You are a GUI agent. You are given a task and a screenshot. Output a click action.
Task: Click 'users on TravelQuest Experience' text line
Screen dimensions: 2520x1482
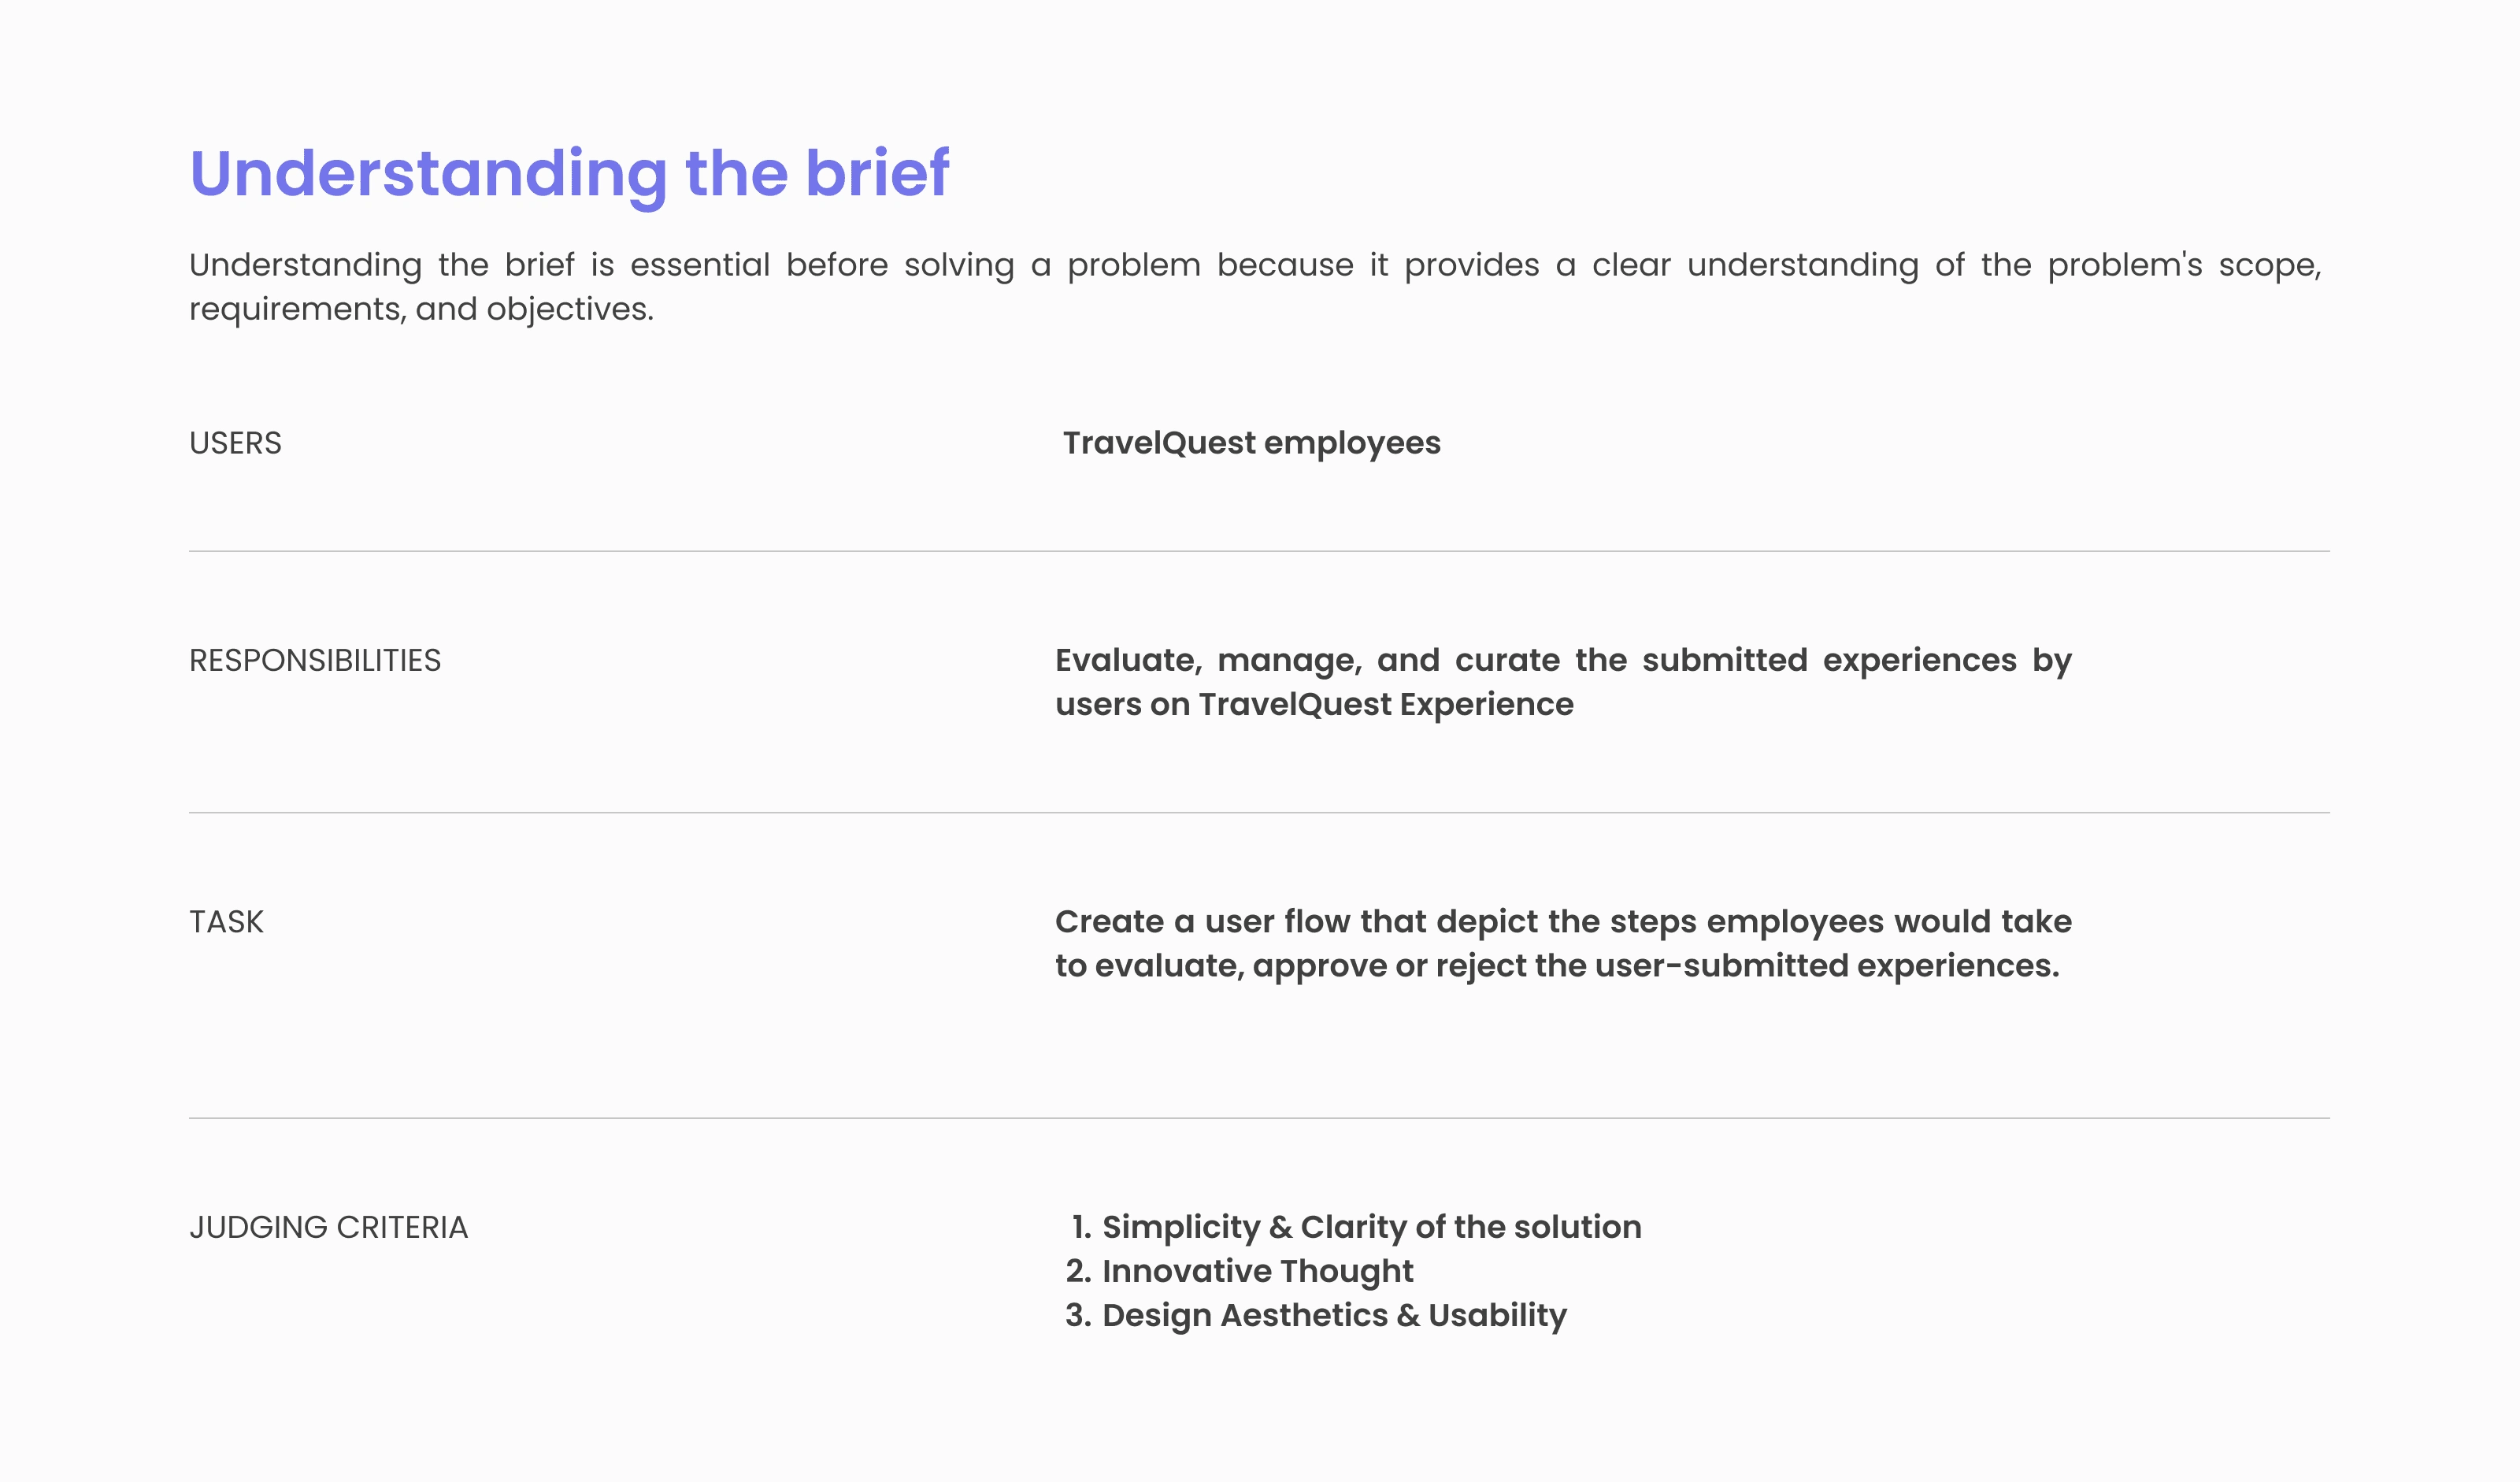(1314, 704)
